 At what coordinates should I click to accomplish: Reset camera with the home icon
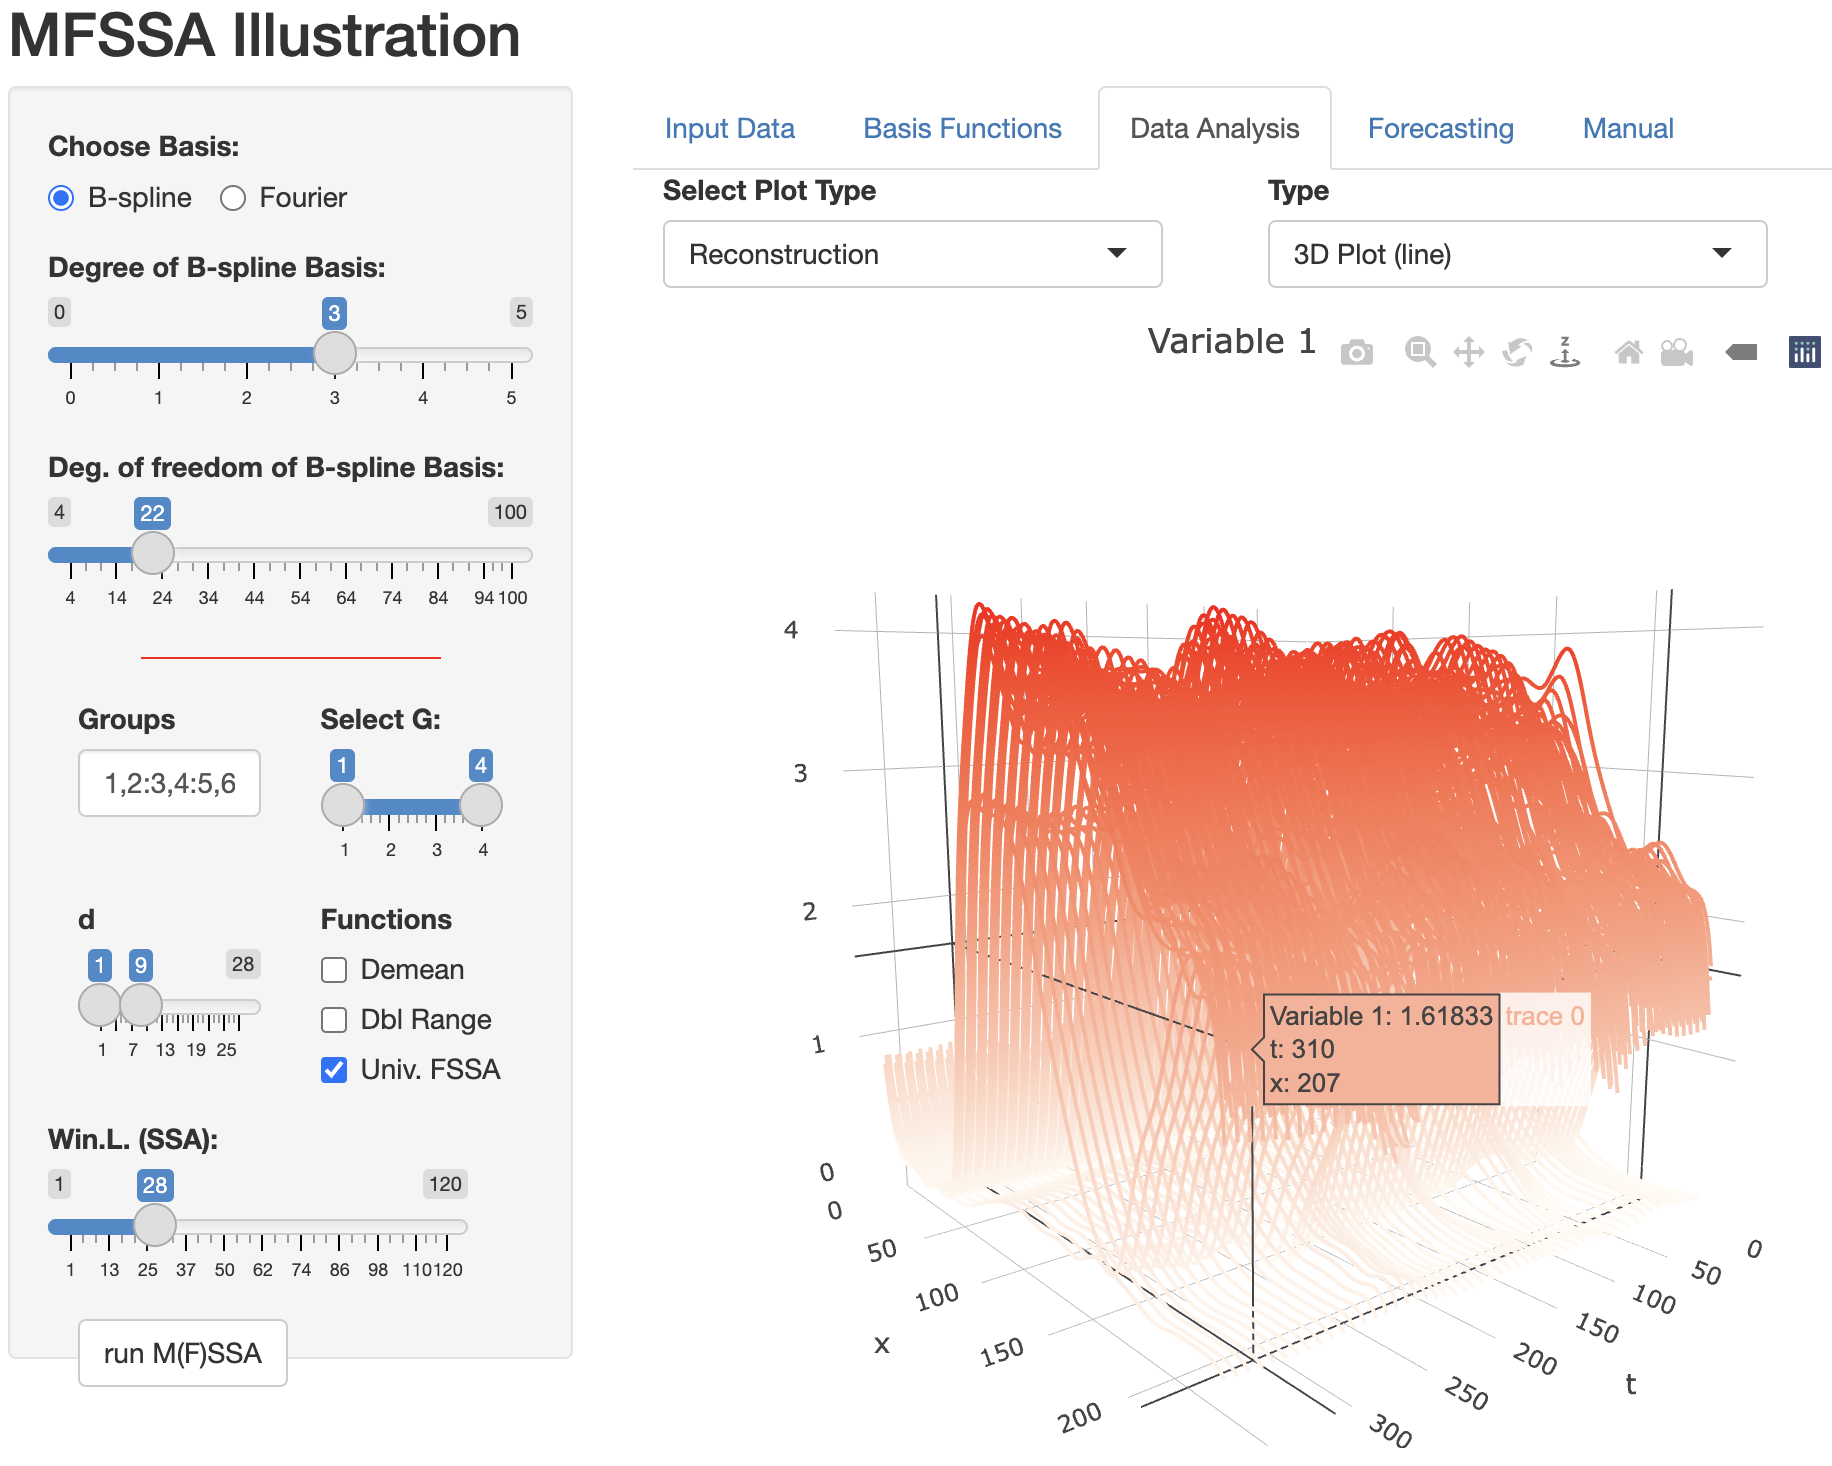(1628, 352)
